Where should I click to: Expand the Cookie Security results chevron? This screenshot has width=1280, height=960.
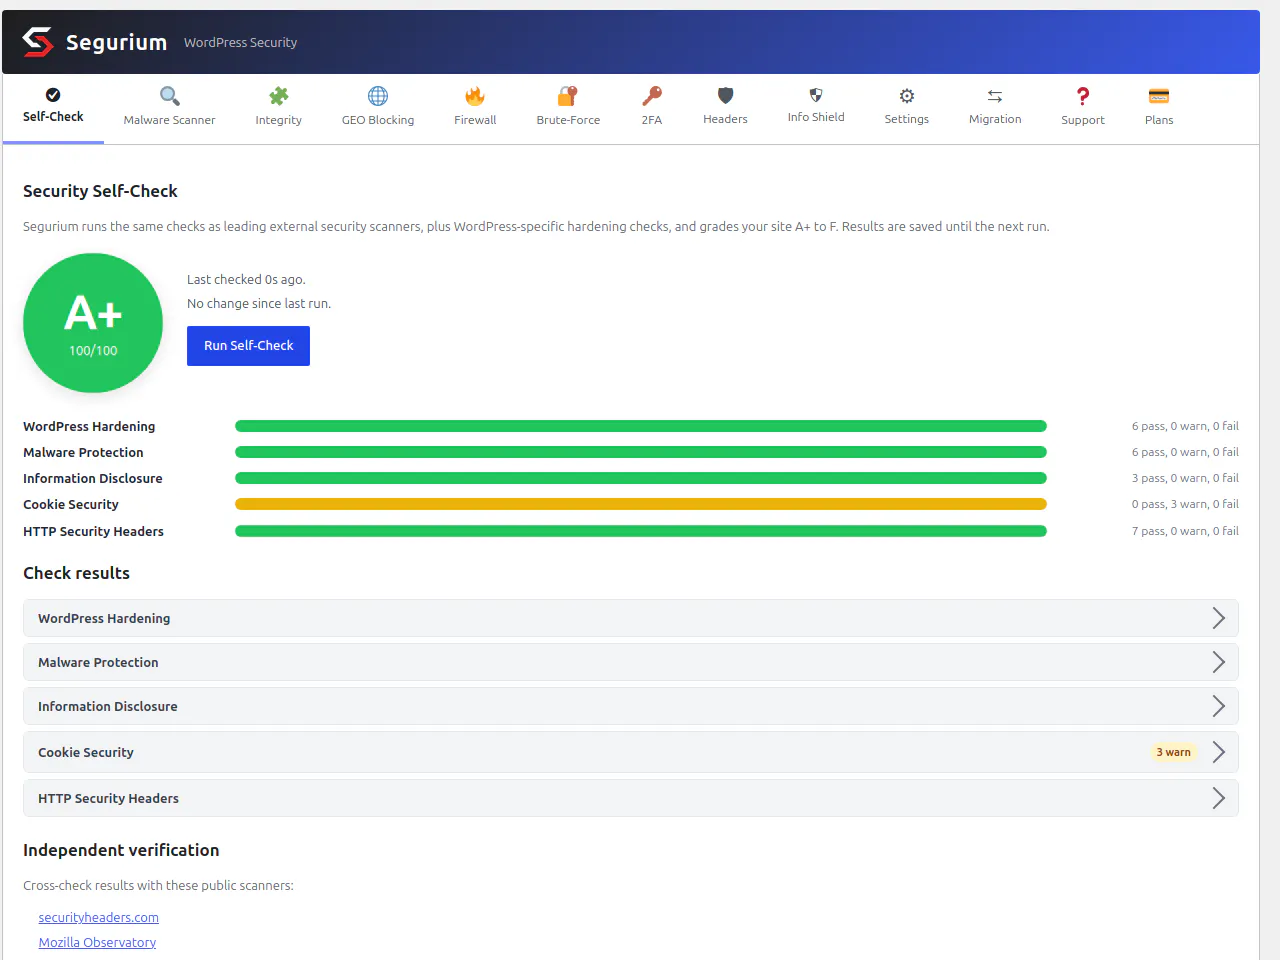point(1218,752)
